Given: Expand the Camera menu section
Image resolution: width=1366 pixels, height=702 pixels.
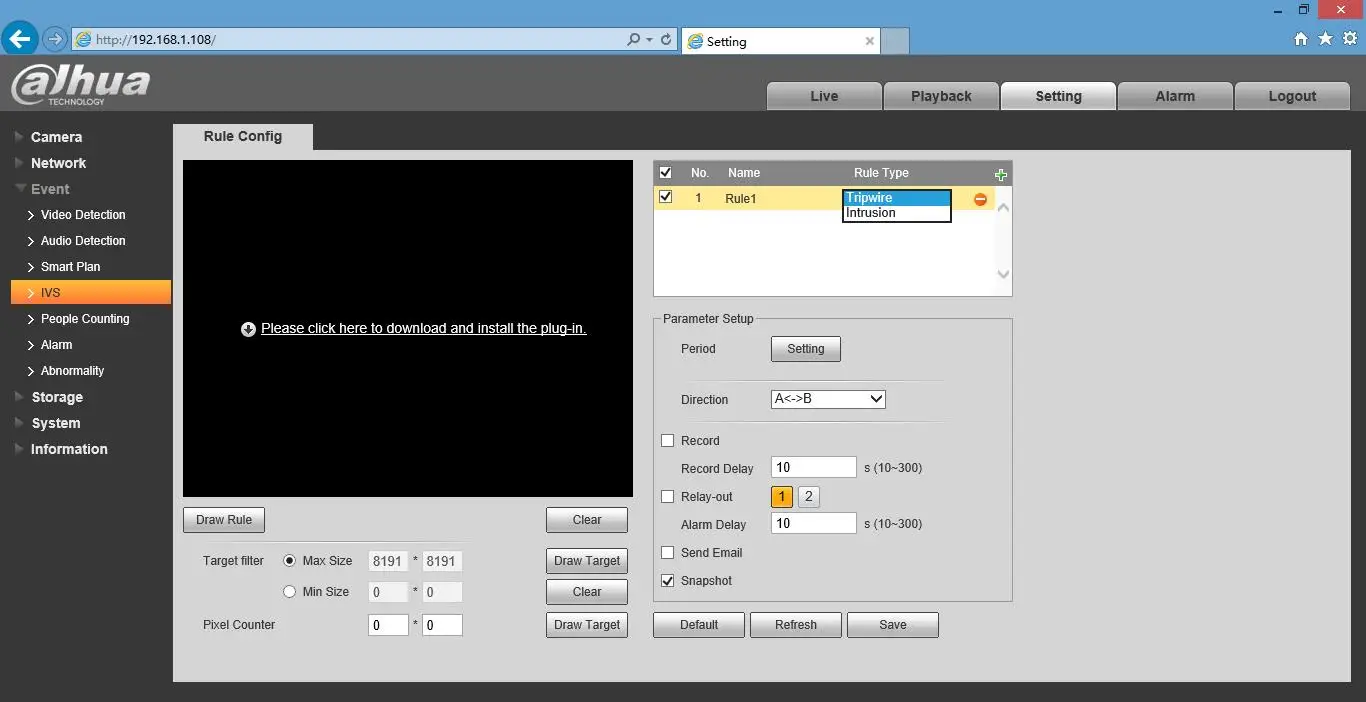Looking at the screenshot, I should 56,137.
